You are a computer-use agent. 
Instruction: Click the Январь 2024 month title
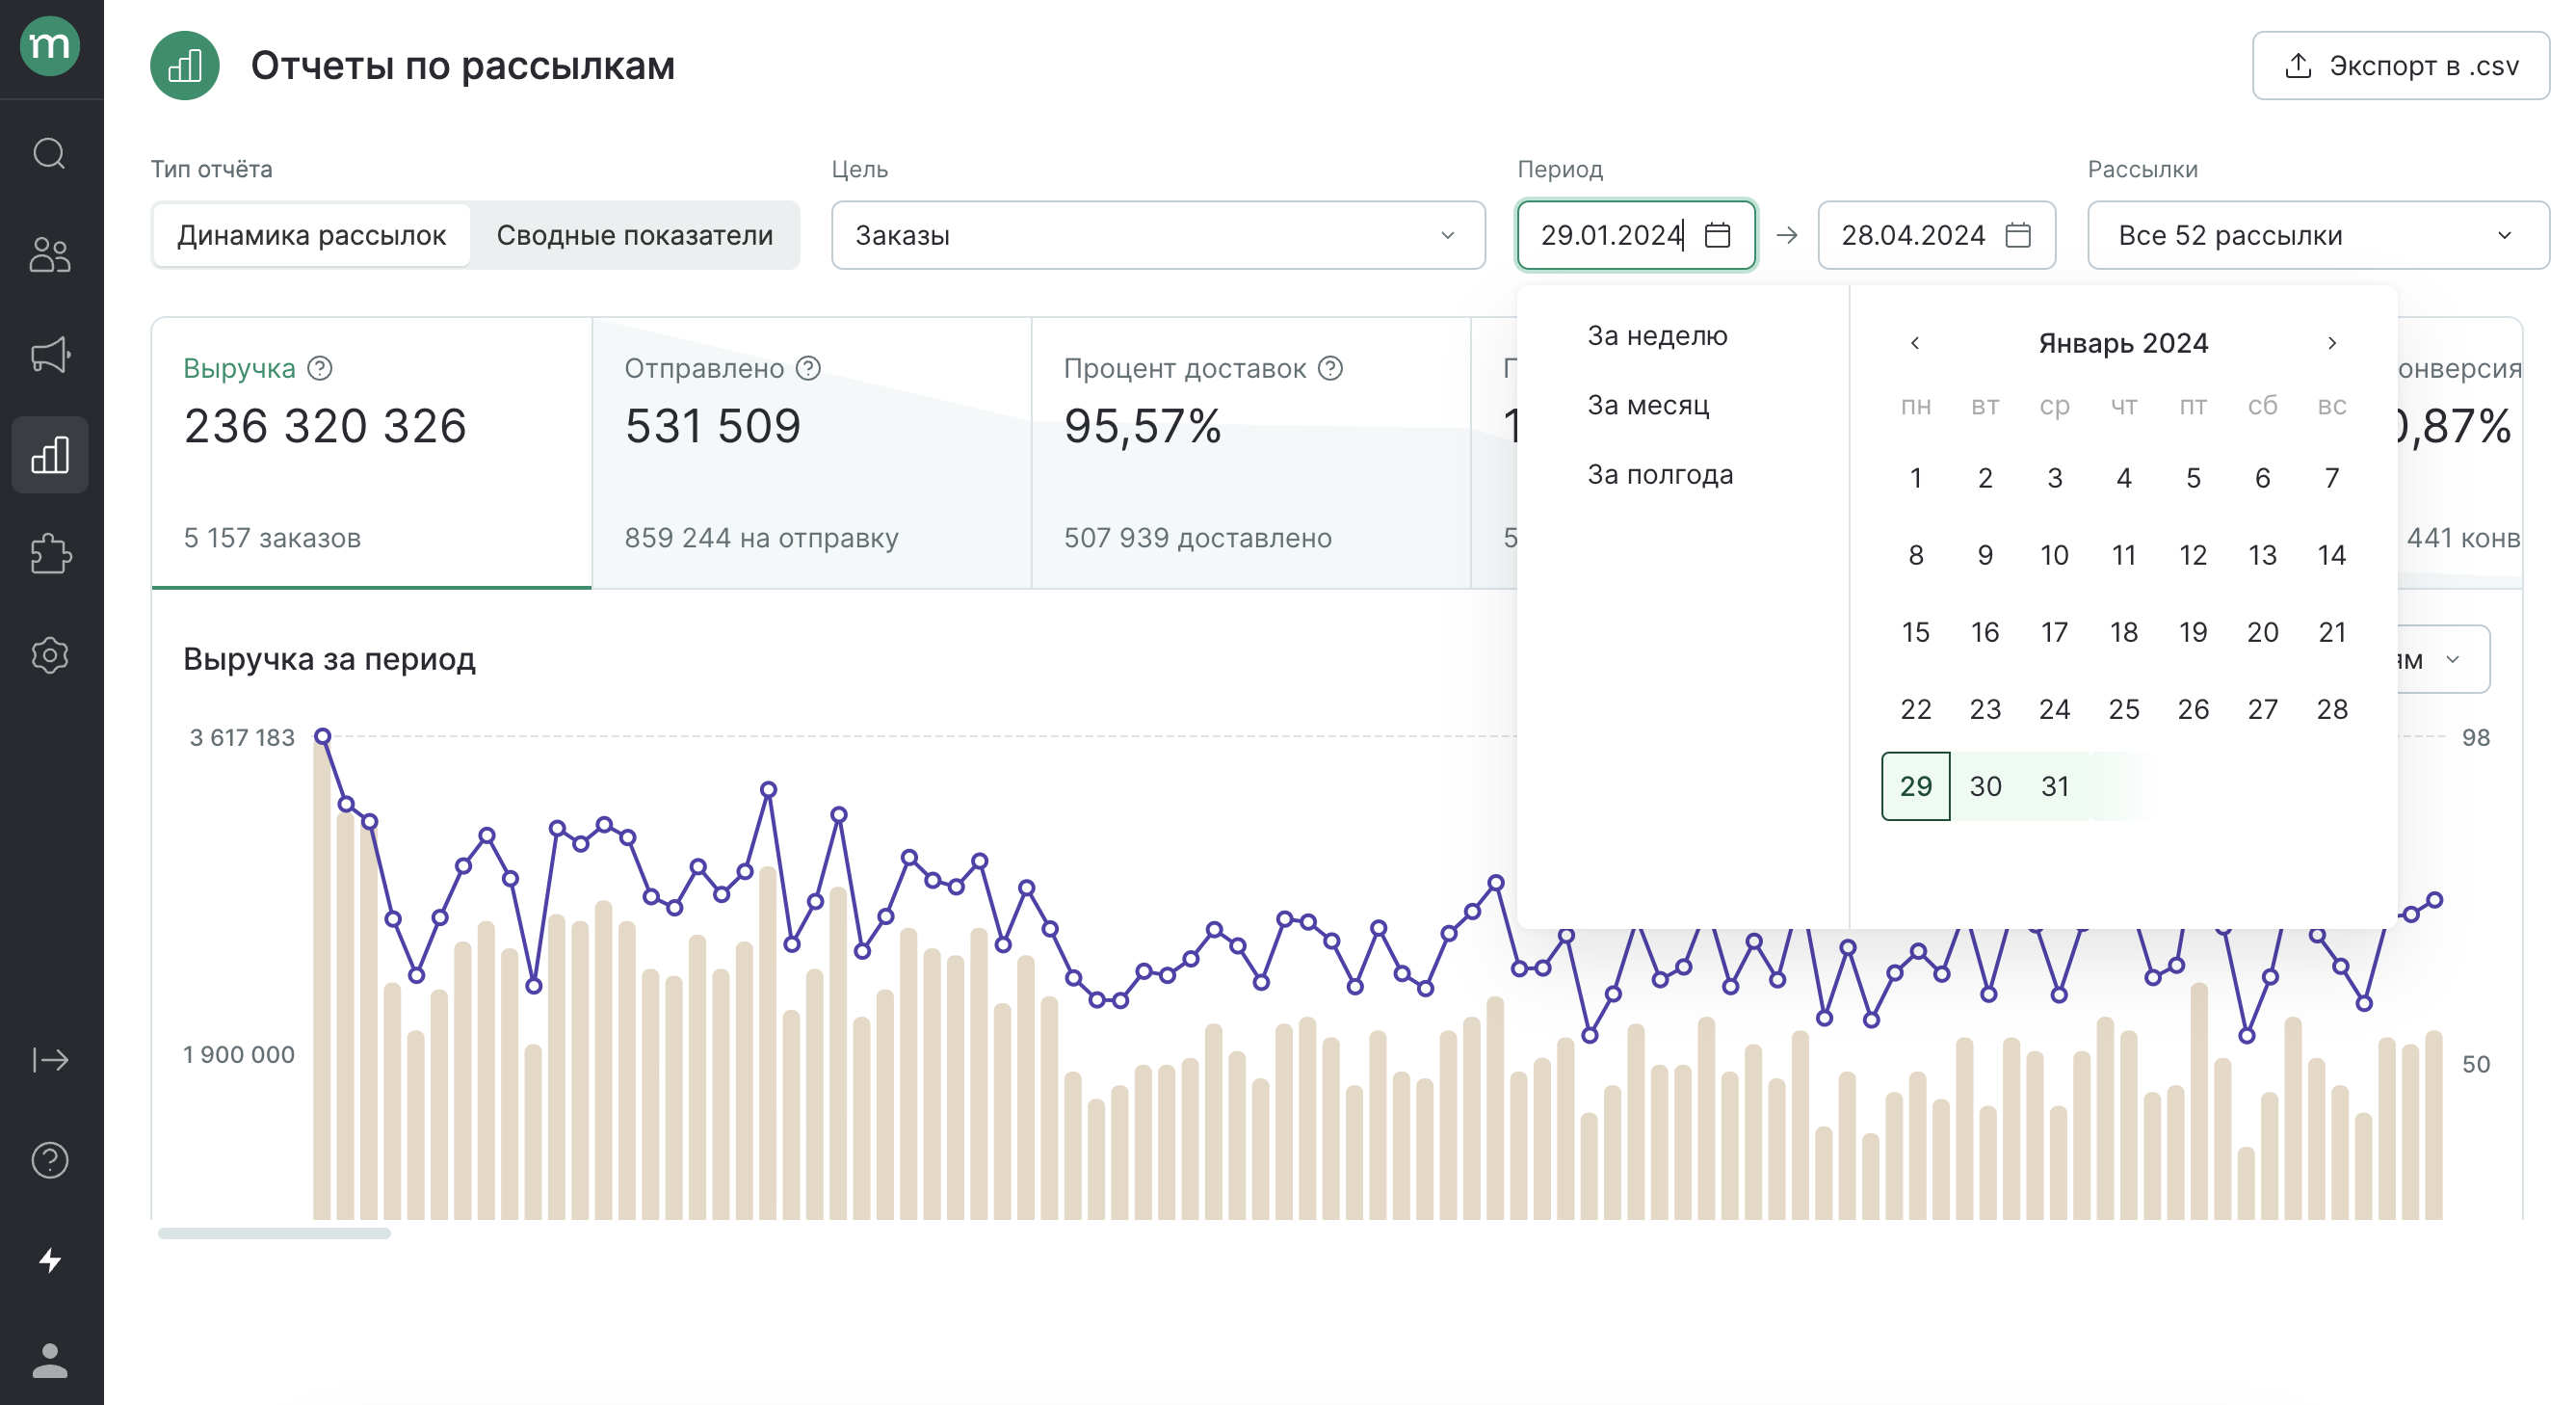pyautogui.click(x=2123, y=343)
